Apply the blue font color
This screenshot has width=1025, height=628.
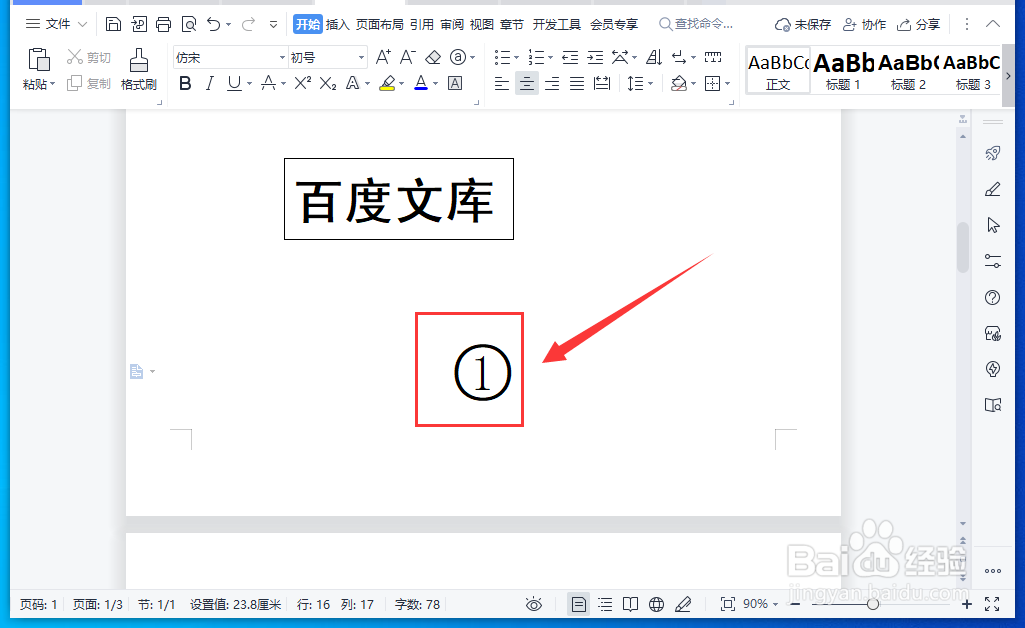pos(421,83)
